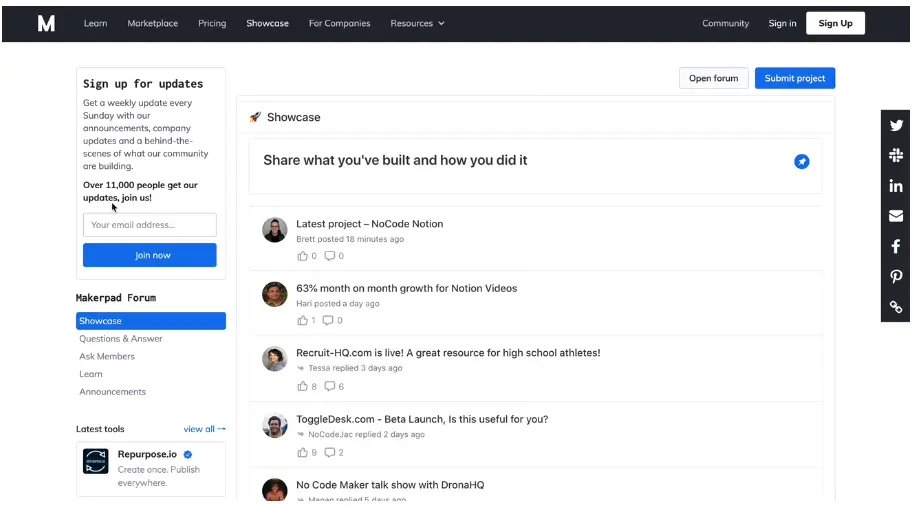Click the email address input field
Image resolution: width=914 pixels, height=520 pixels.
tap(150, 225)
